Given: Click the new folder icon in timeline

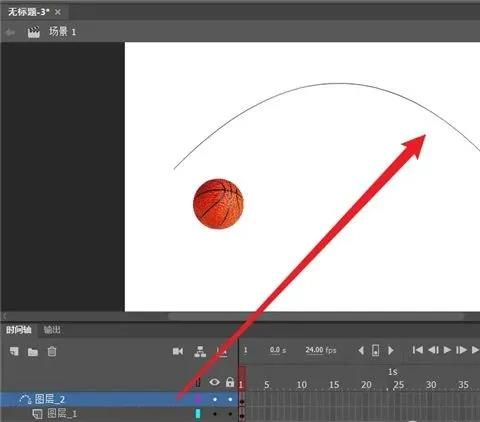Looking at the screenshot, I should 33,352.
